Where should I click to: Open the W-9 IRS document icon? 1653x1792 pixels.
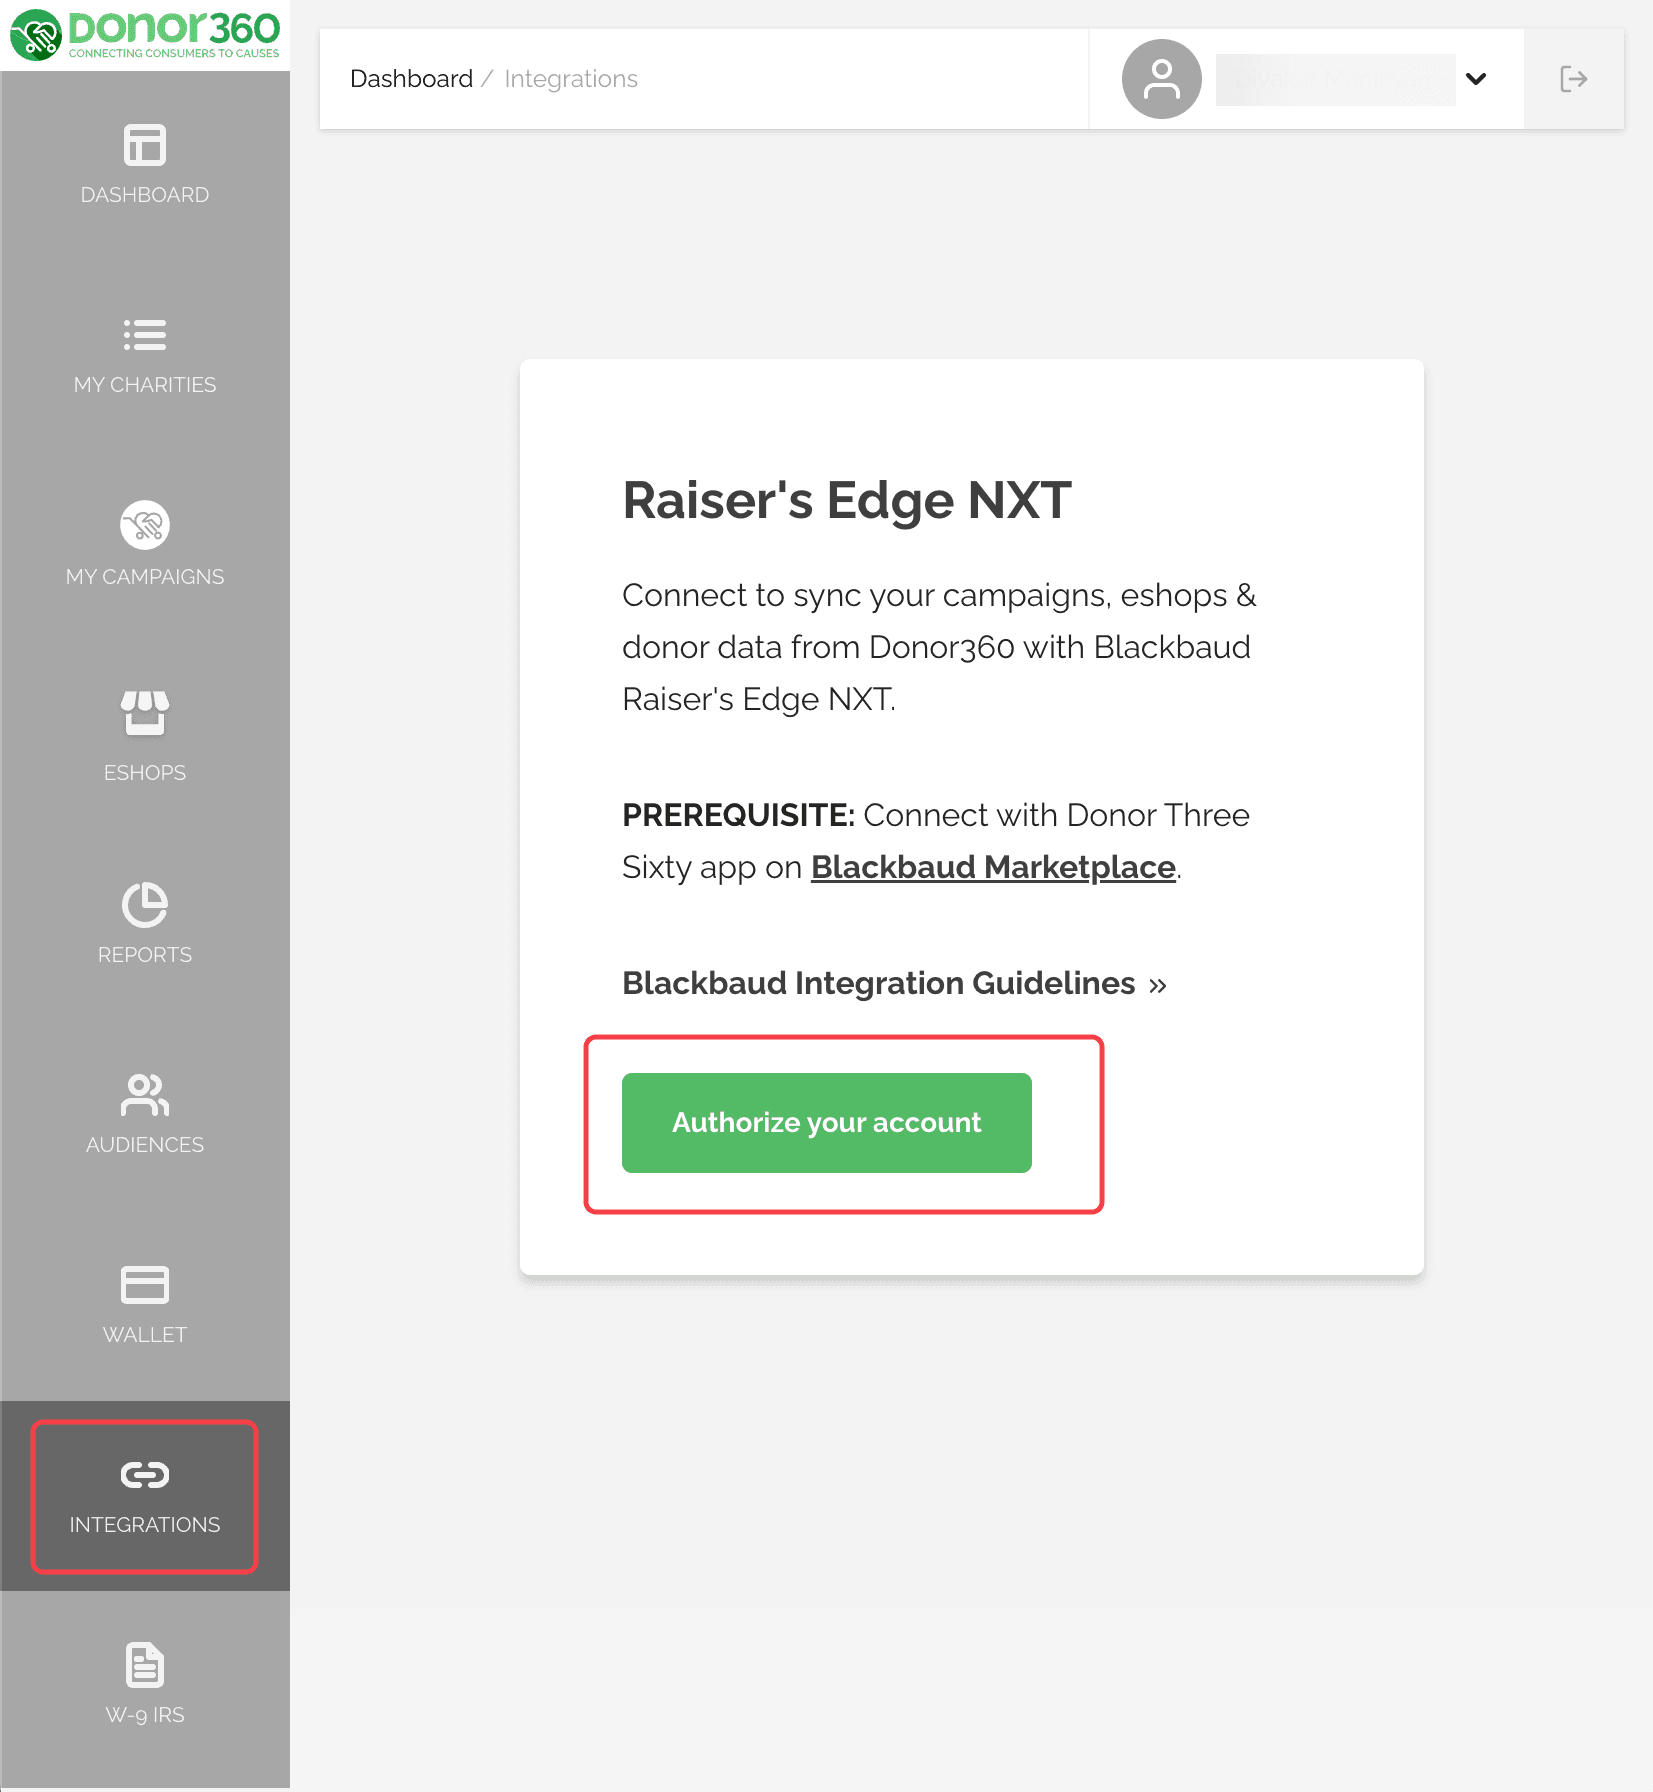pyautogui.click(x=145, y=1665)
